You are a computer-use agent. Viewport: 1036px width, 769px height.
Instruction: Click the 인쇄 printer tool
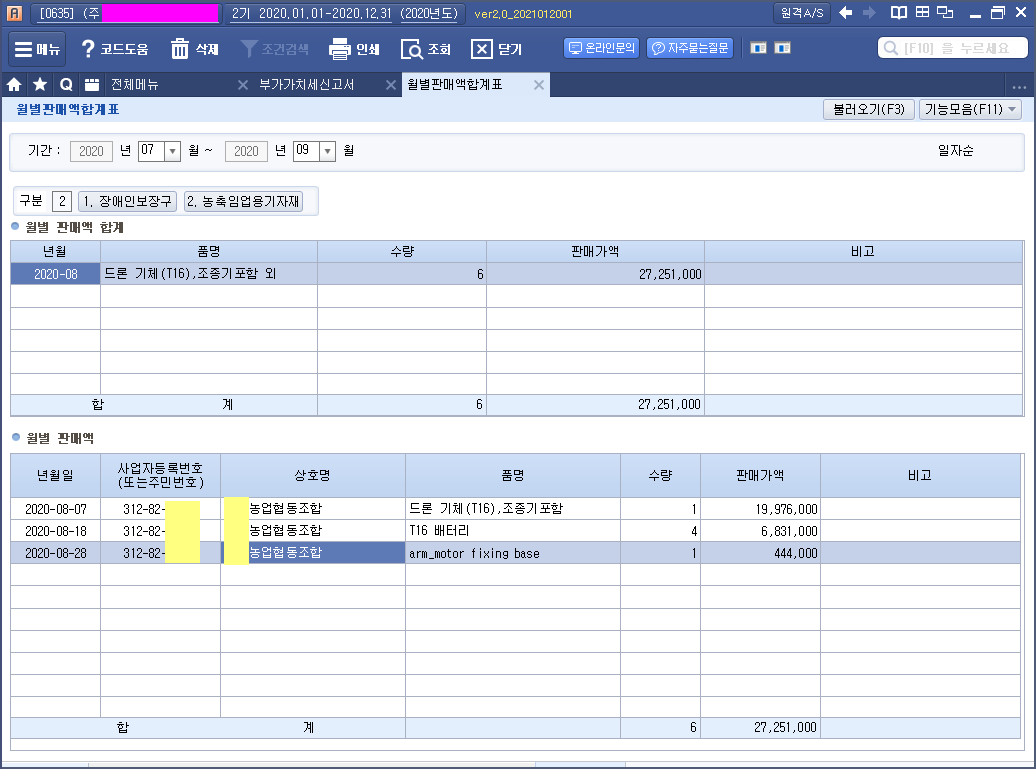354,49
